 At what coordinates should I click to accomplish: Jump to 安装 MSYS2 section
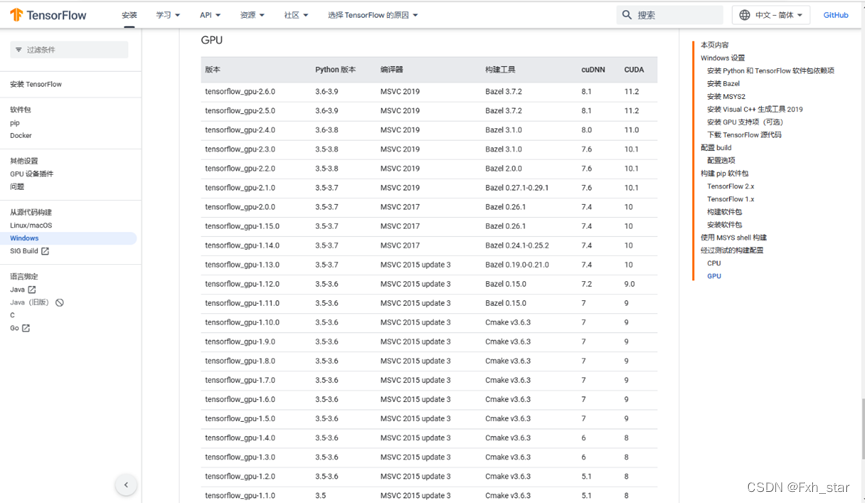(x=726, y=96)
